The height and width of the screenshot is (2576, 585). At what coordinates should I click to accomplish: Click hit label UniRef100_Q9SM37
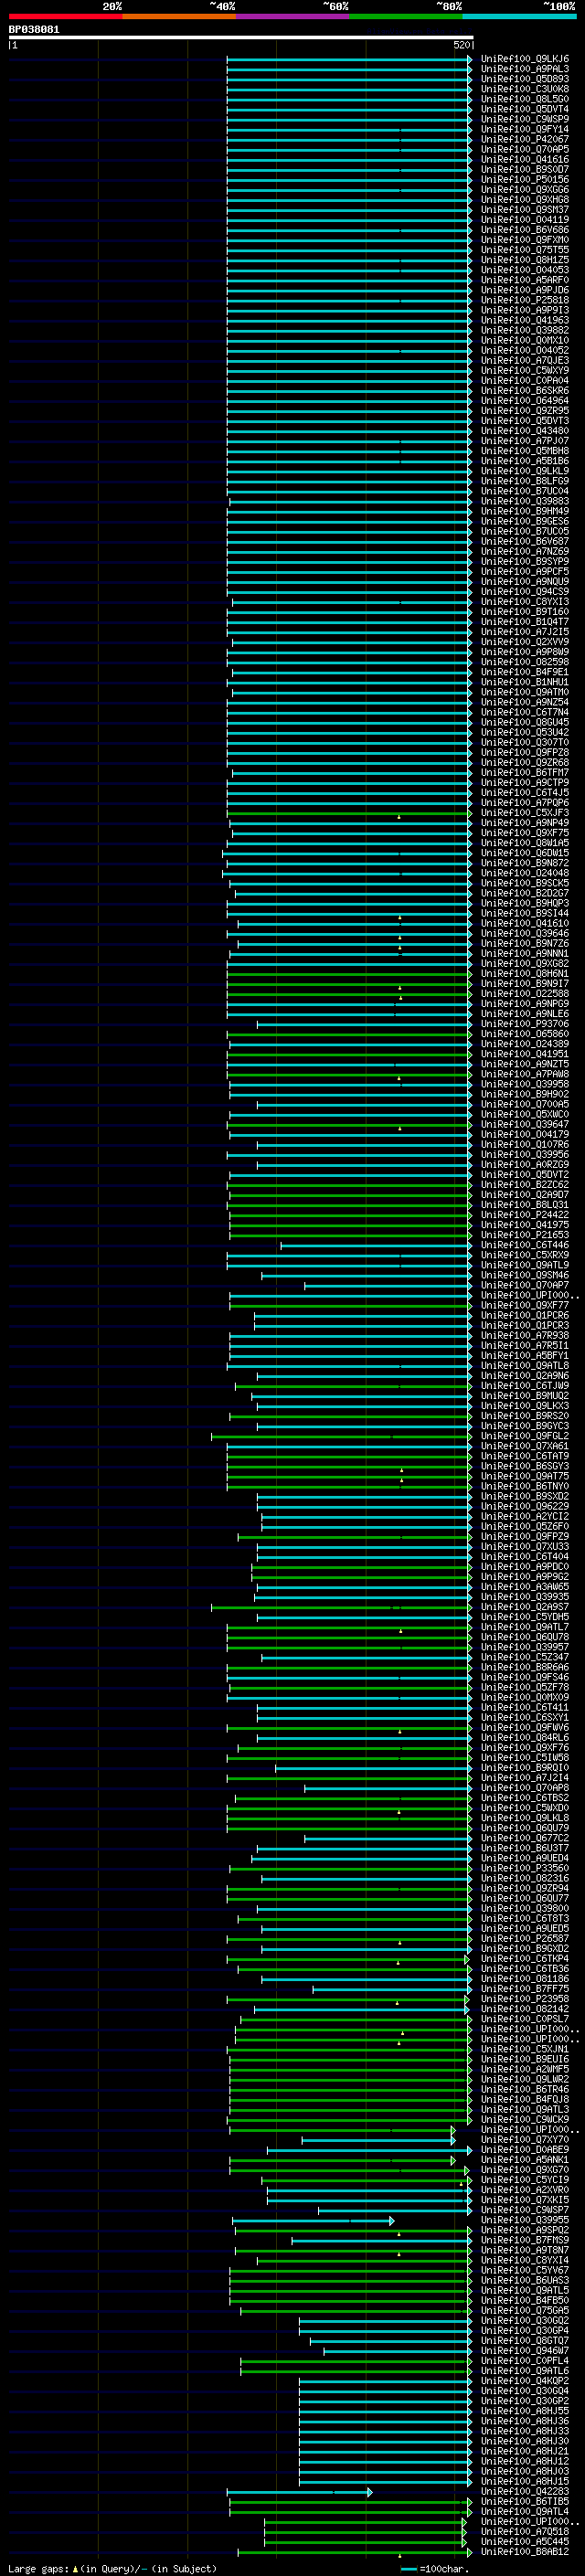pyautogui.click(x=525, y=210)
